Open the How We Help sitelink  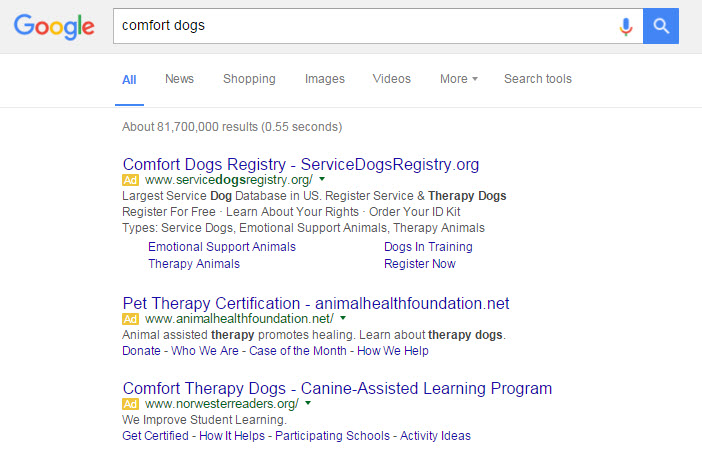pos(393,350)
